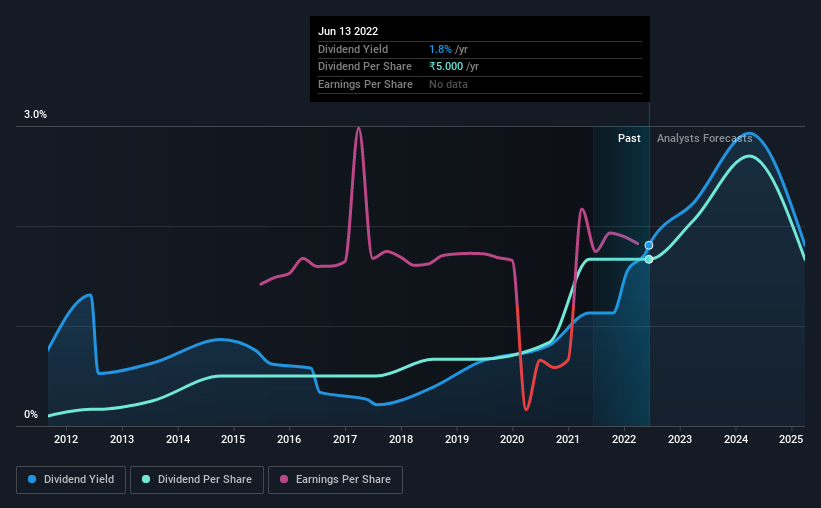Click the Analysts Forecasts region label

tap(704, 138)
